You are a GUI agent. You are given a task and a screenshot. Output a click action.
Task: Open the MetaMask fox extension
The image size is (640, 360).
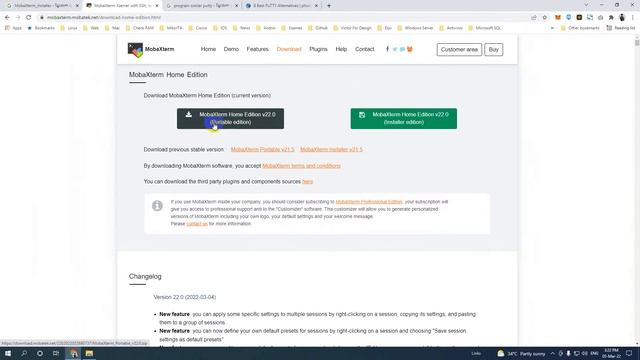coord(558,18)
